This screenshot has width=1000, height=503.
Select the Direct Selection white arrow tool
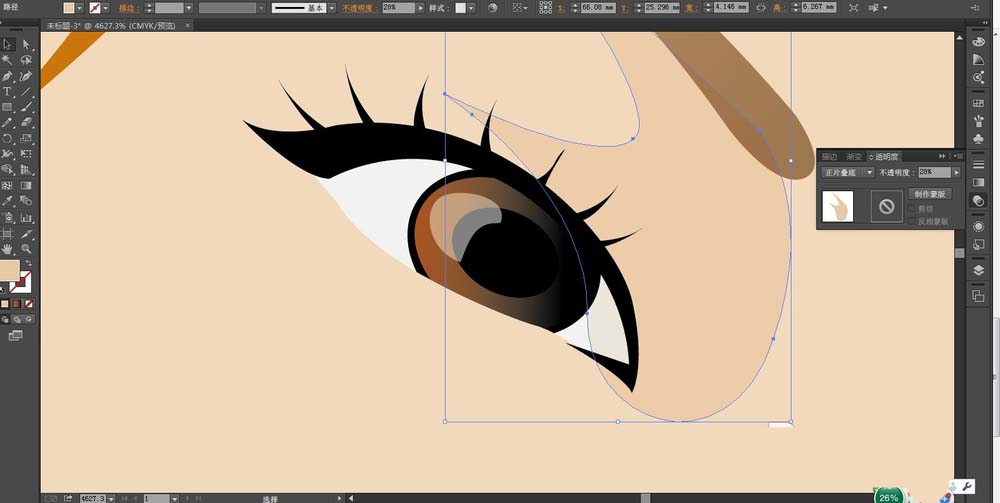click(x=26, y=44)
